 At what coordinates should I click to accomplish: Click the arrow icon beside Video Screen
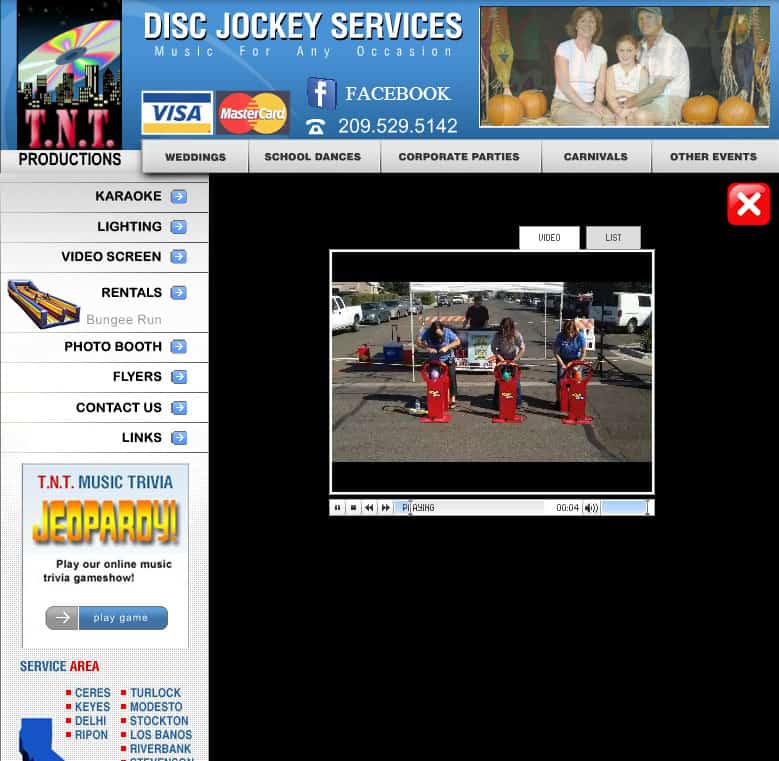pyautogui.click(x=178, y=257)
